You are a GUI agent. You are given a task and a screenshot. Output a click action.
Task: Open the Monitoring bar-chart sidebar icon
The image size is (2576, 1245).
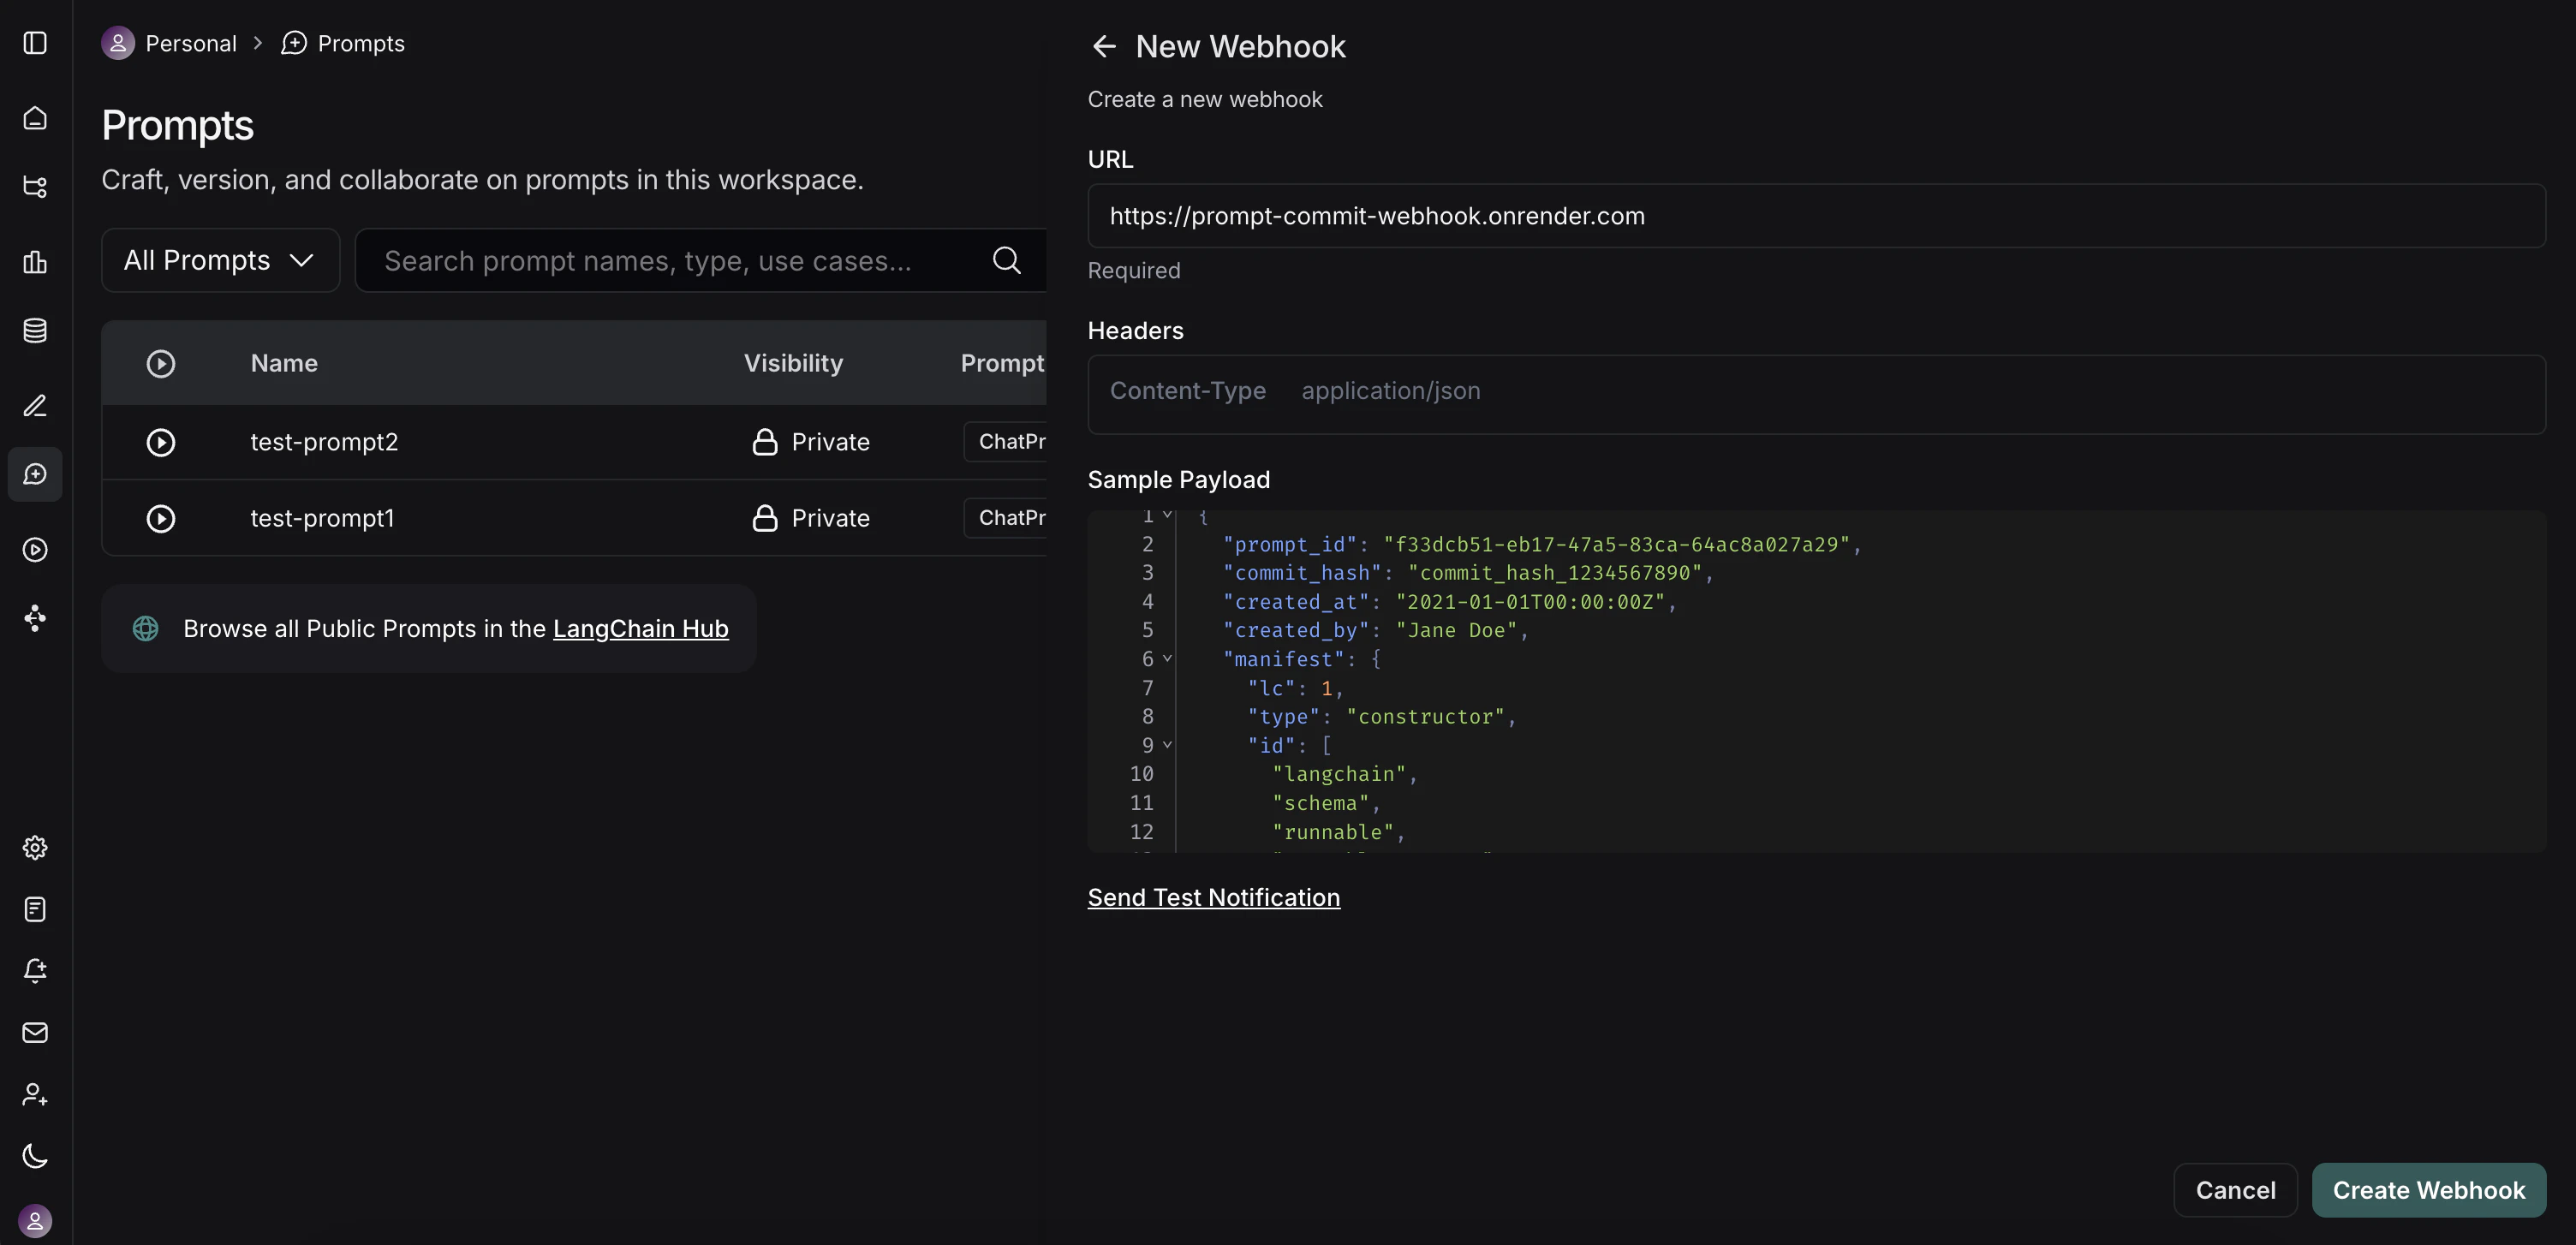[x=36, y=263]
